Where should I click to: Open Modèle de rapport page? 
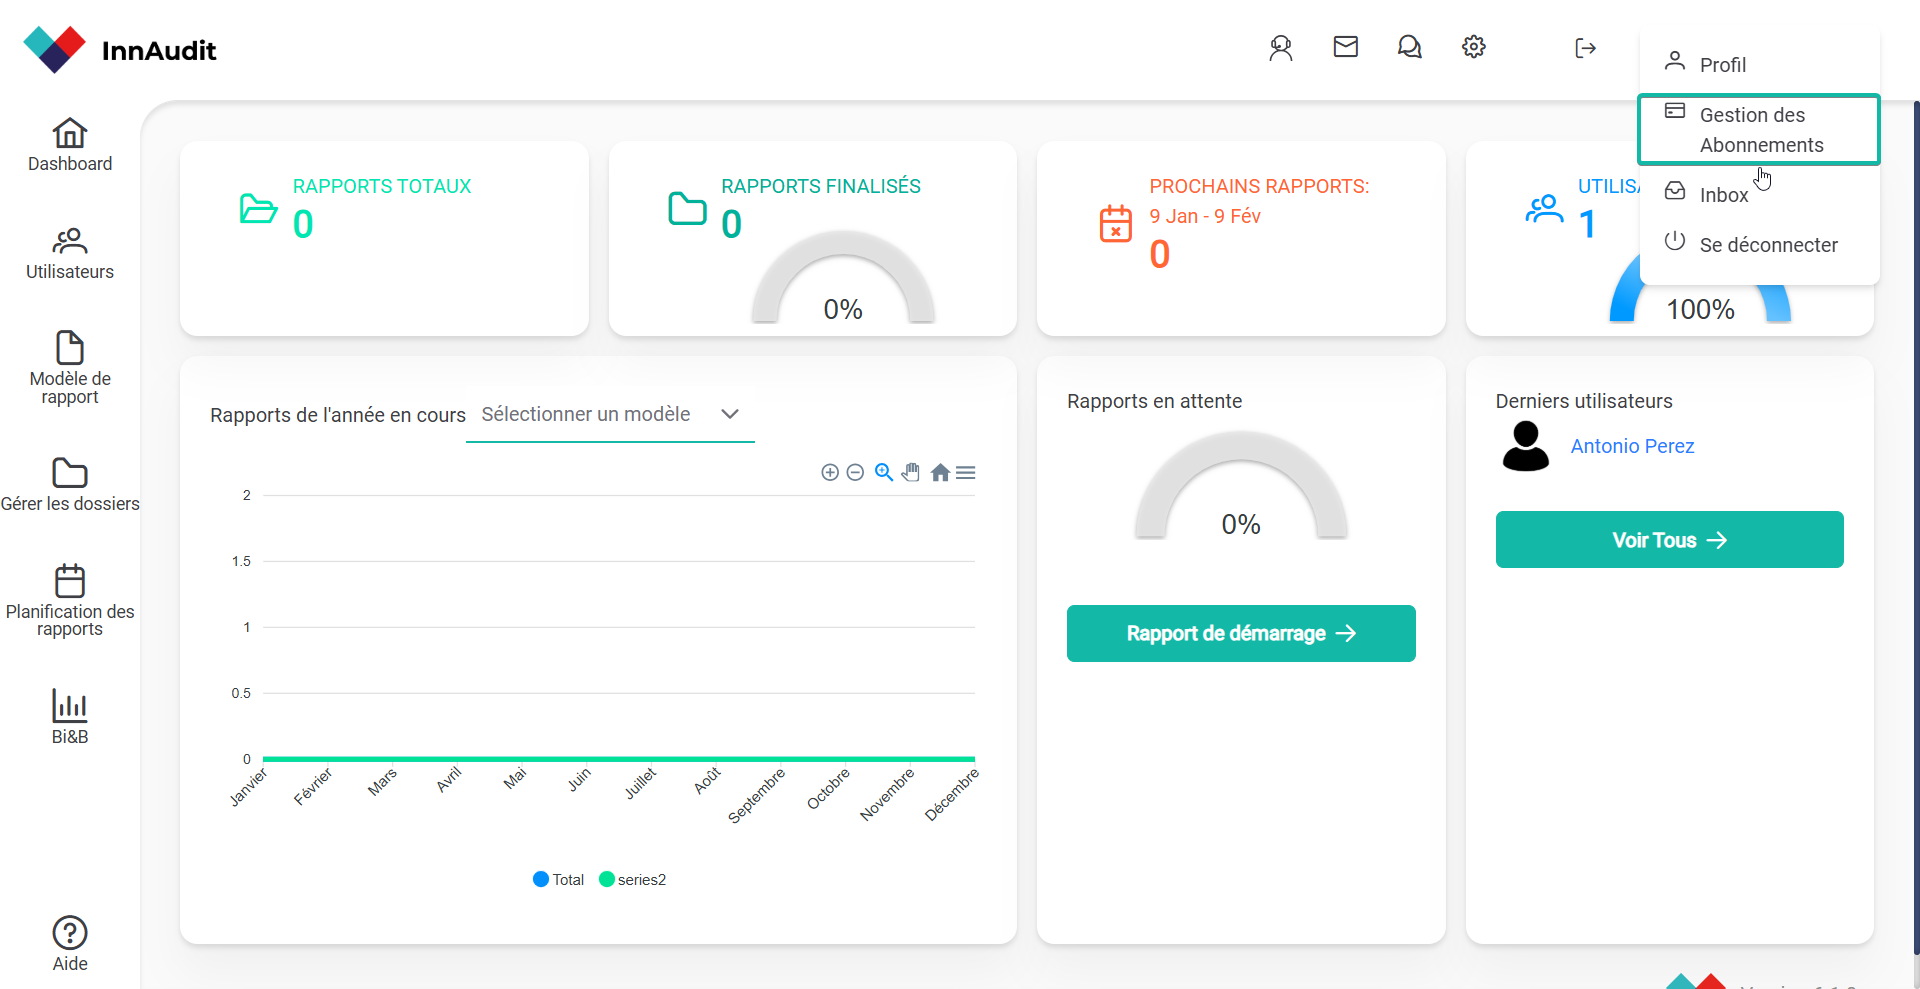[70, 367]
